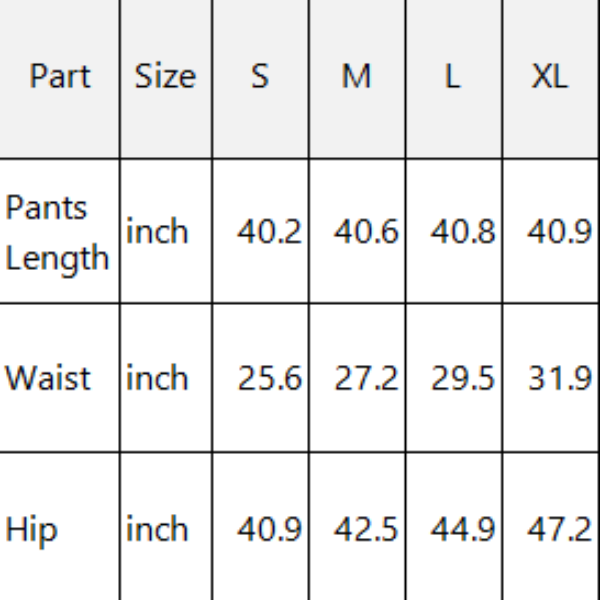
Task: Select the S size column header
Action: pos(260,76)
